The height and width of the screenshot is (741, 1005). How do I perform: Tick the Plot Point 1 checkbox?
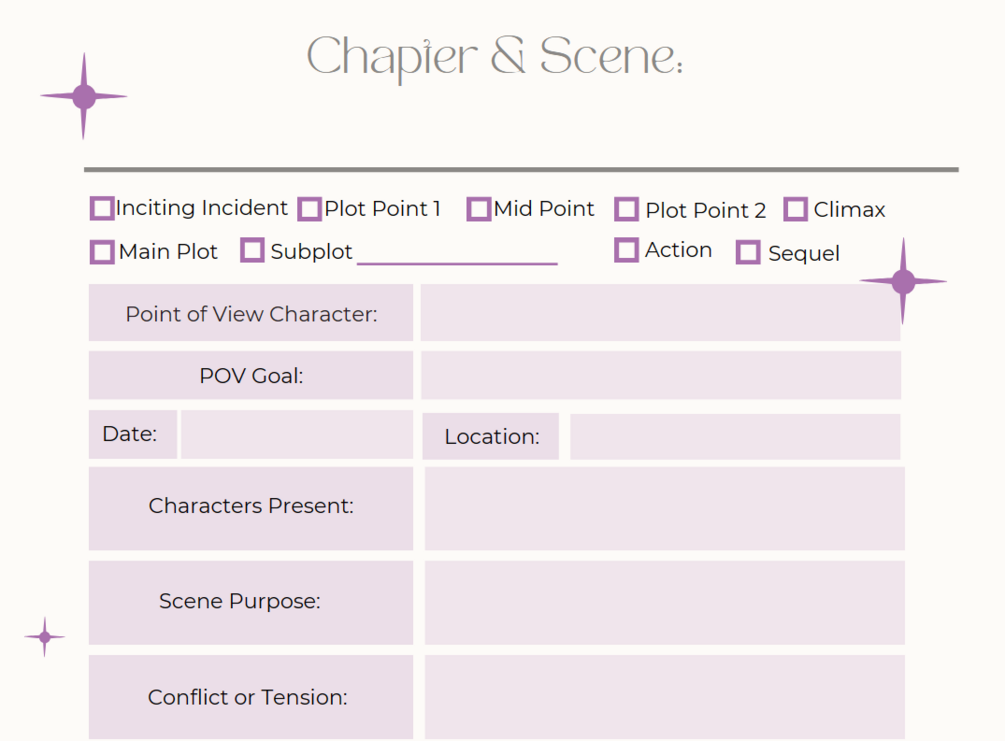click(x=310, y=209)
